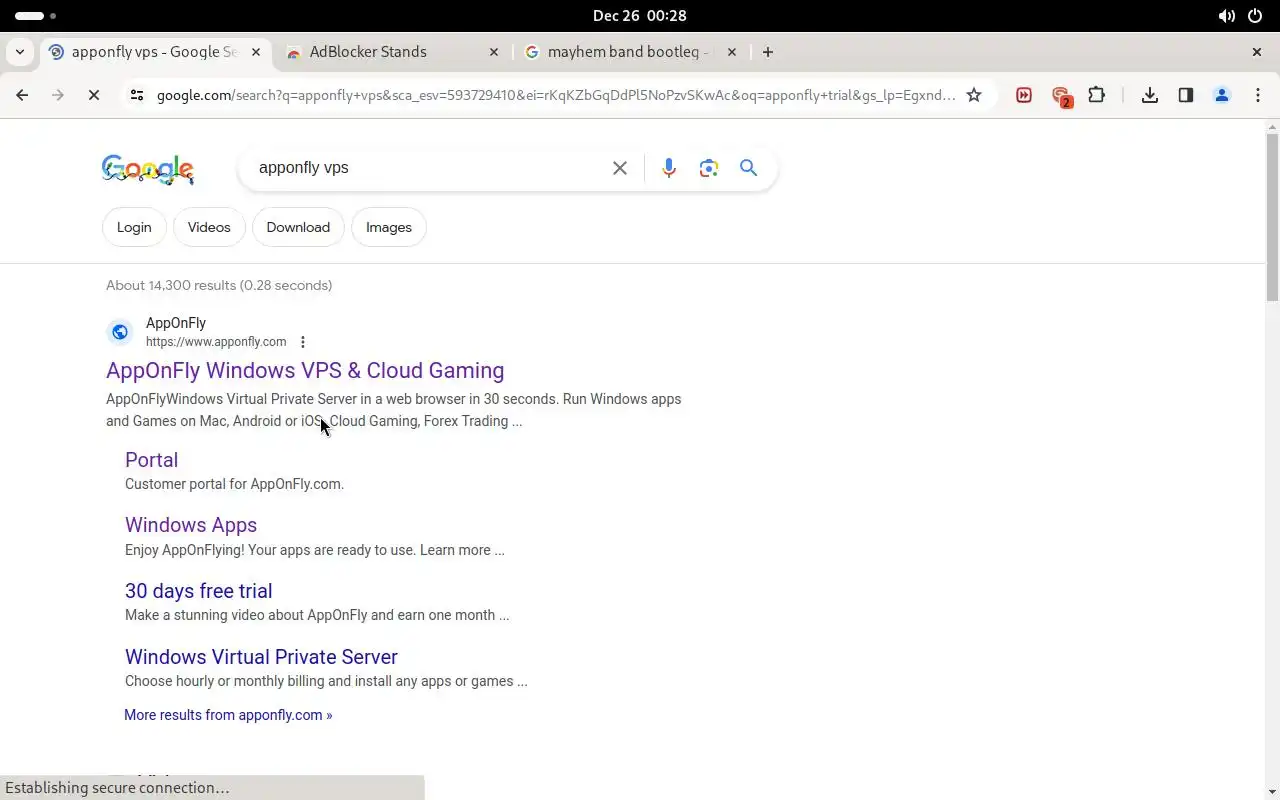The image size is (1280, 800).
Task: Open the Chrome three-dot menu
Action: 1258,95
